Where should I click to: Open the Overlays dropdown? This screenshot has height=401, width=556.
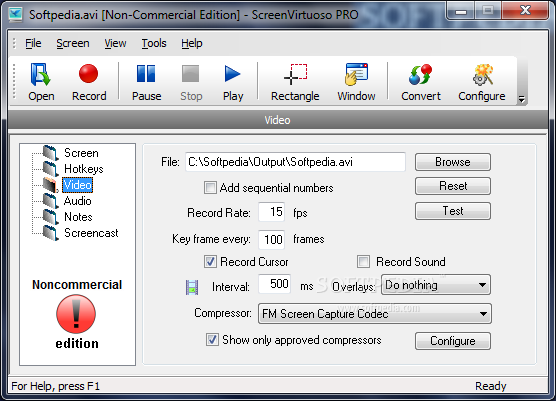[x=436, y=285]
